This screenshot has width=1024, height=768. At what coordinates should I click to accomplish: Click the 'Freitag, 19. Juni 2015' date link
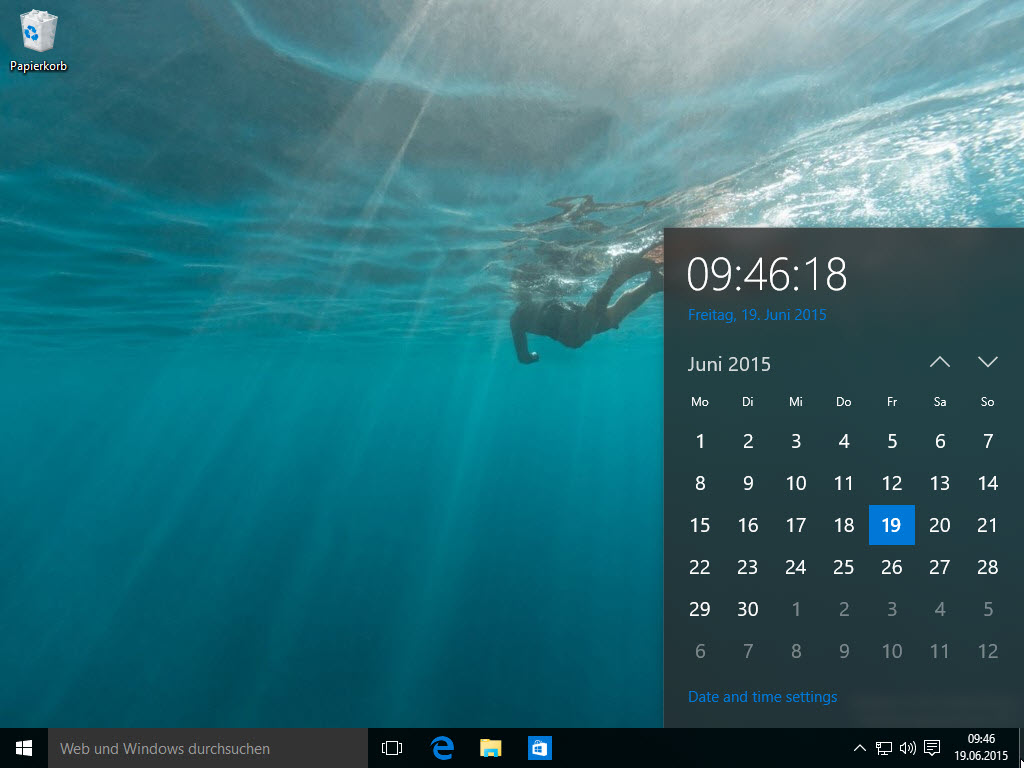click(757, 315)
